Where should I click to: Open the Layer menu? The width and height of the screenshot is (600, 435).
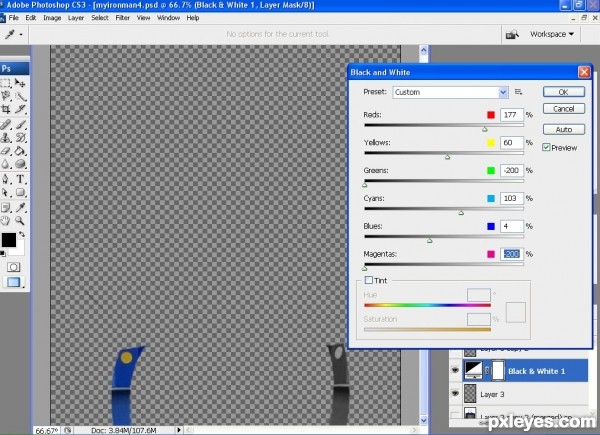(76, 18)
